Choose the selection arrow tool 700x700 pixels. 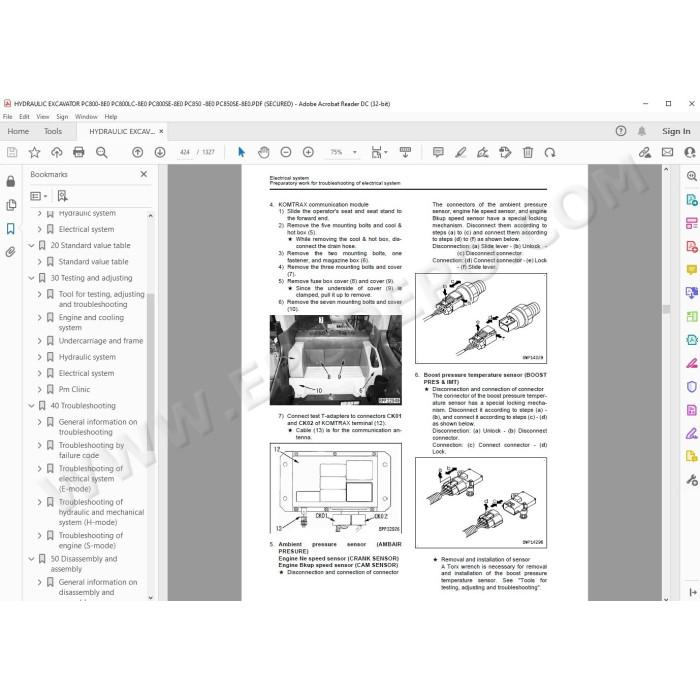point(242,152)
